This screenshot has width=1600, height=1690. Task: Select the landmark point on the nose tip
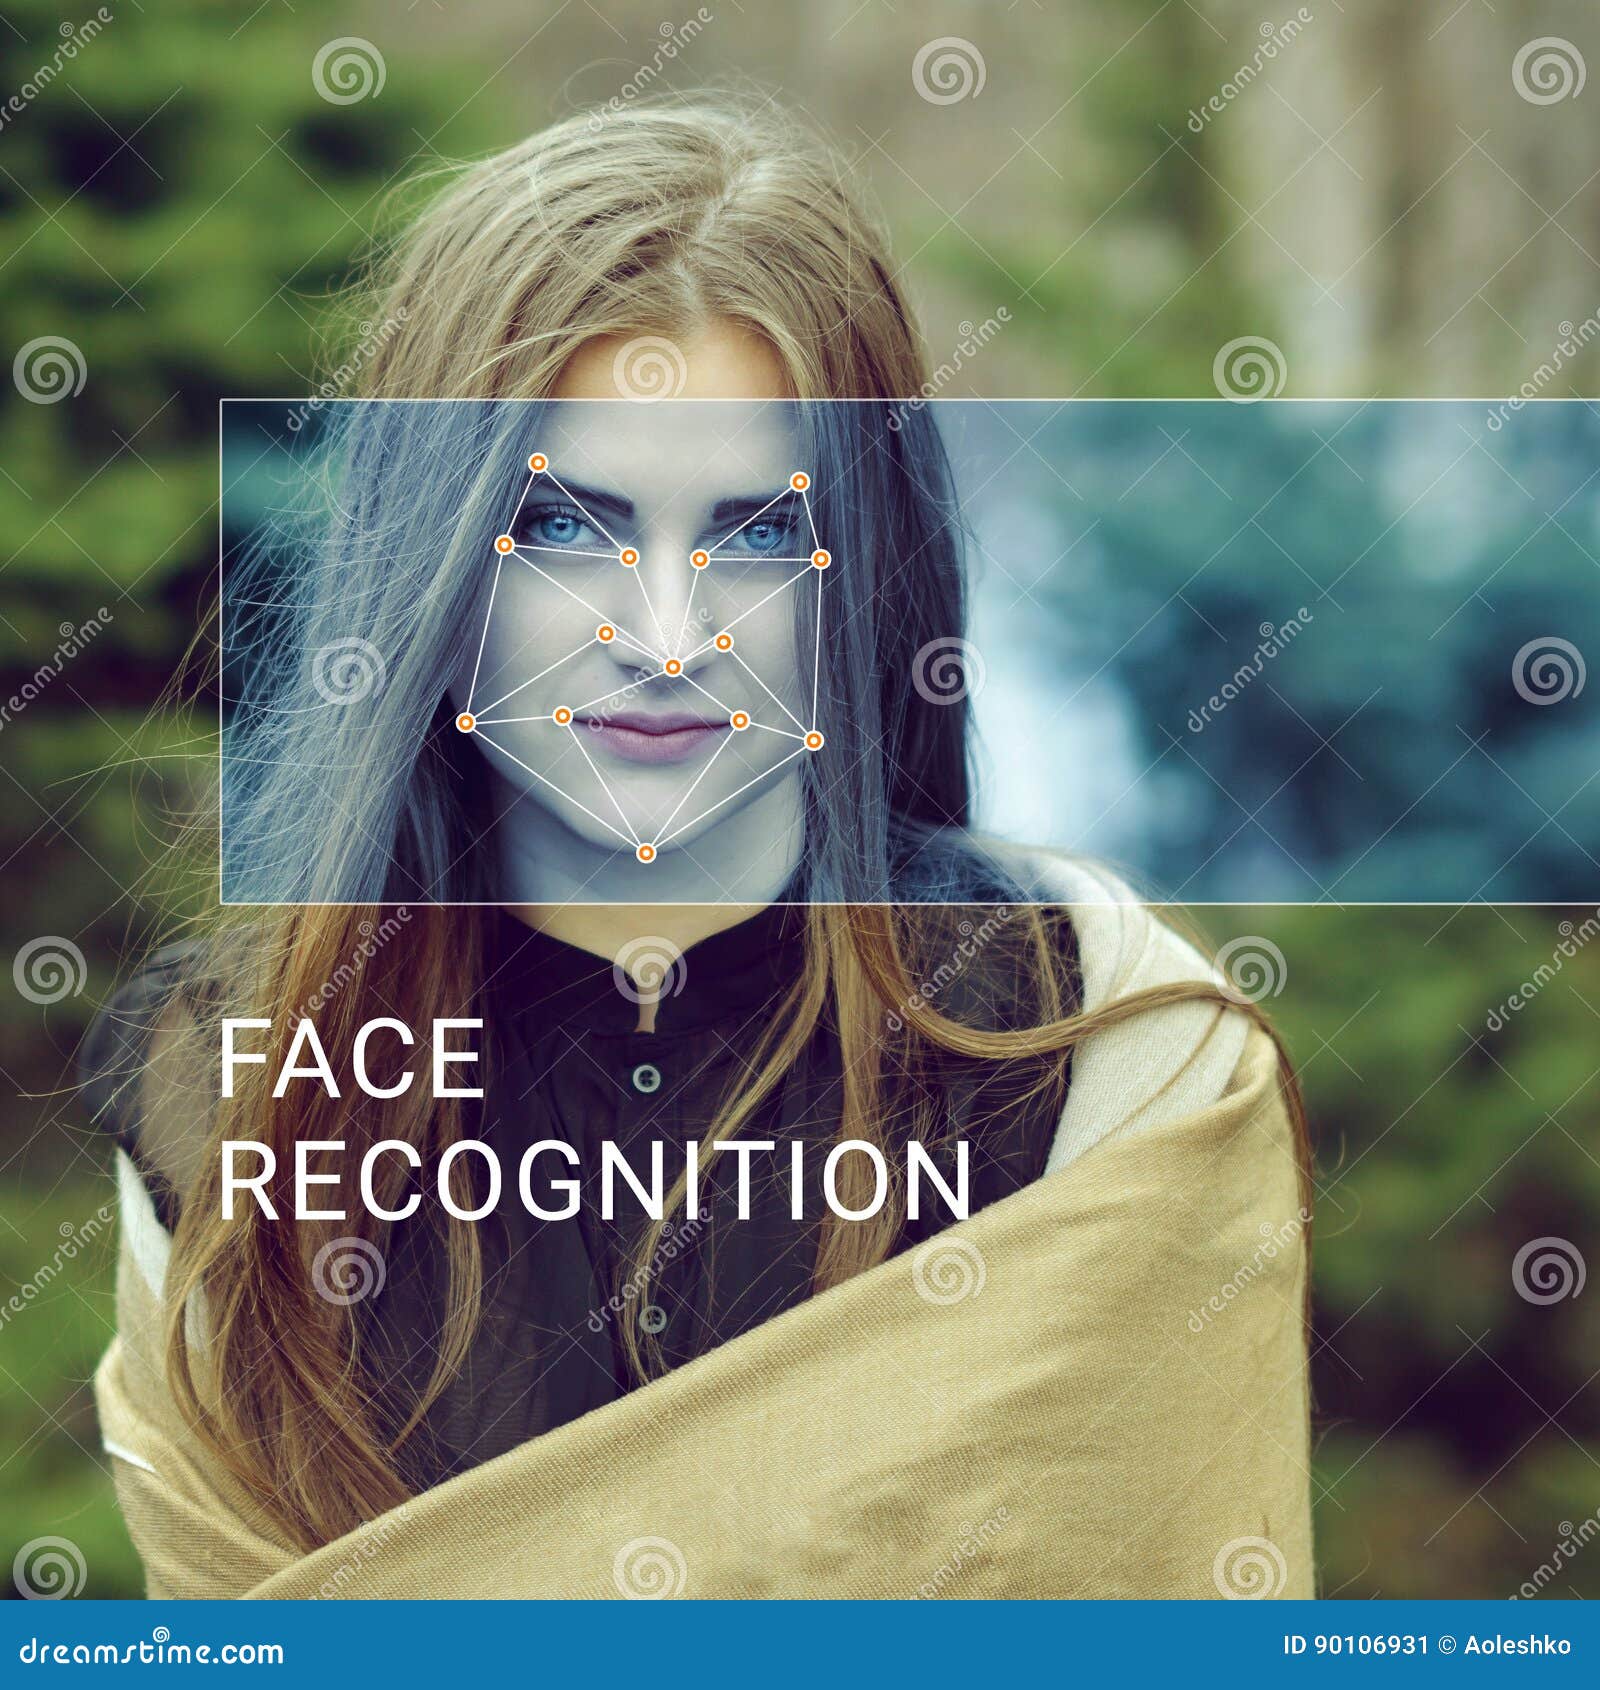point(674,665)
